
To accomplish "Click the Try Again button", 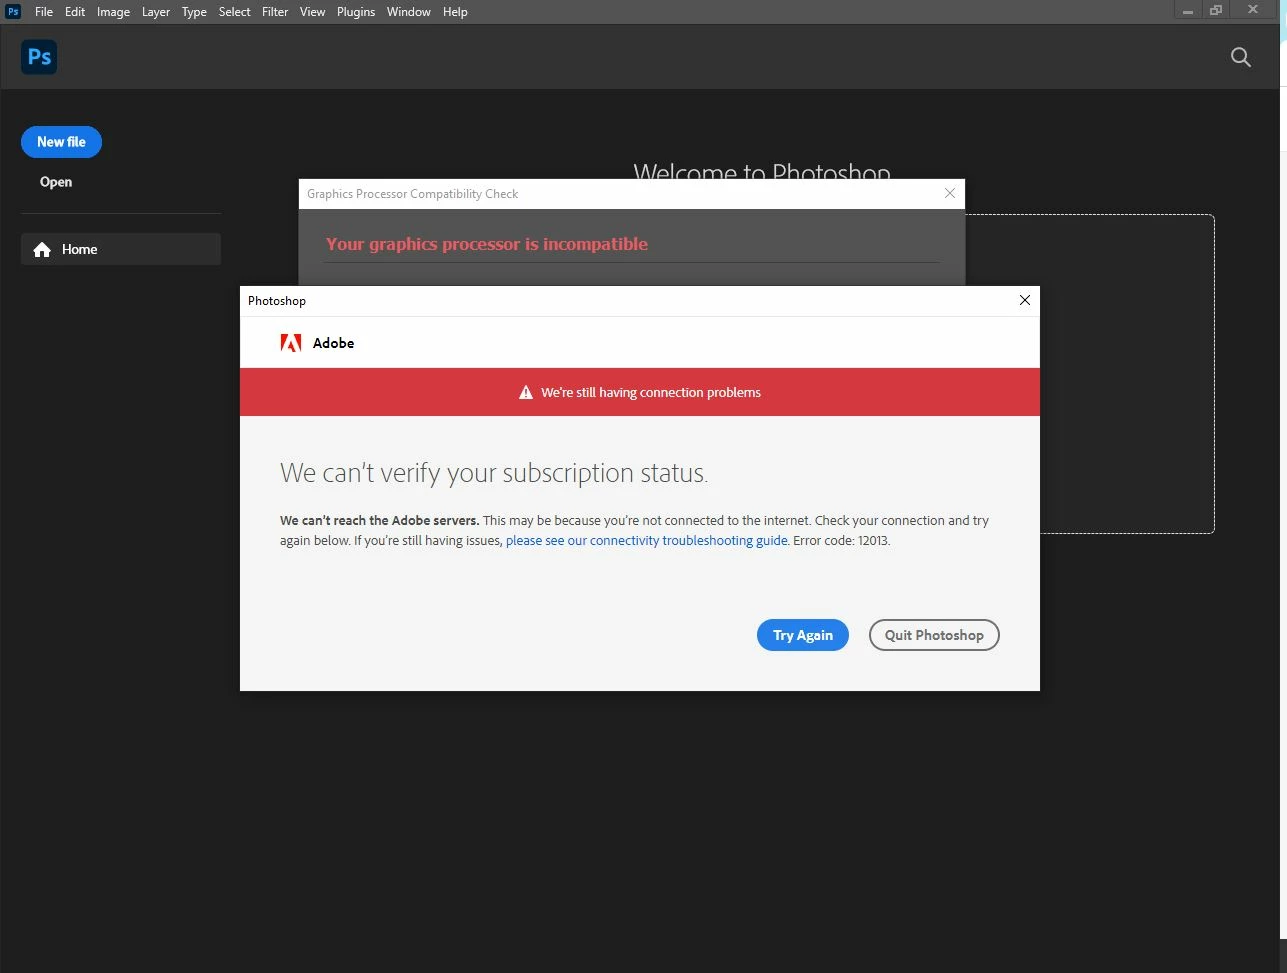I will click(x=803, y=635).
